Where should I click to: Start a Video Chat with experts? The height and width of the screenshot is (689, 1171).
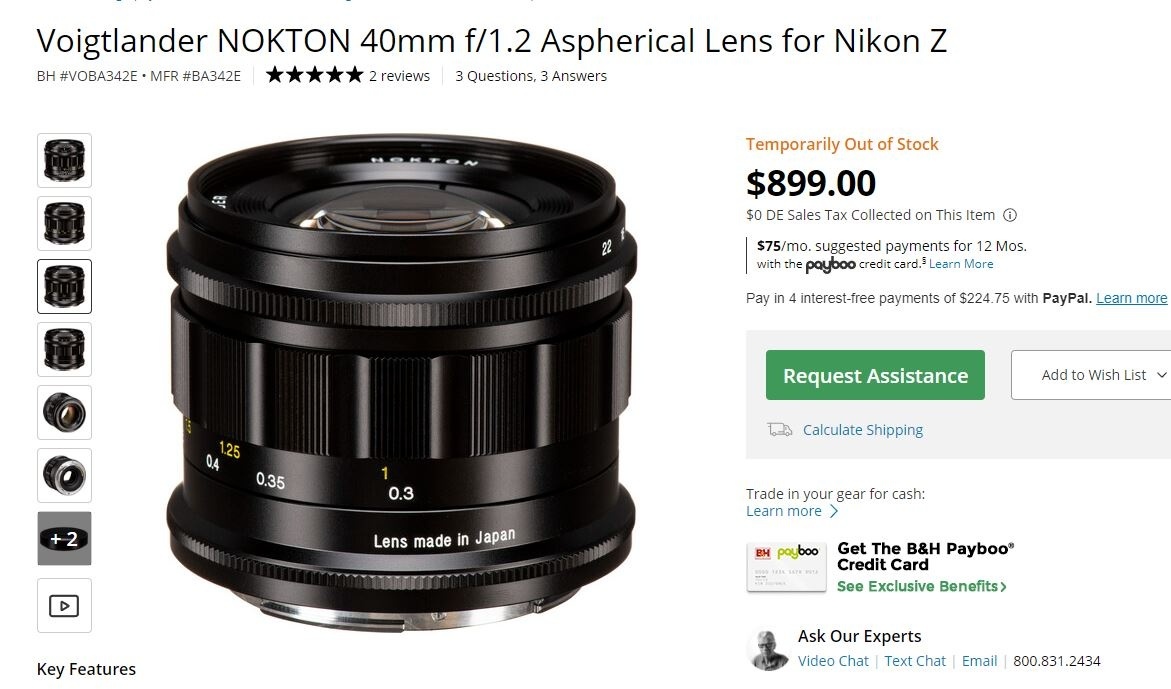click(x=833, y=661)
